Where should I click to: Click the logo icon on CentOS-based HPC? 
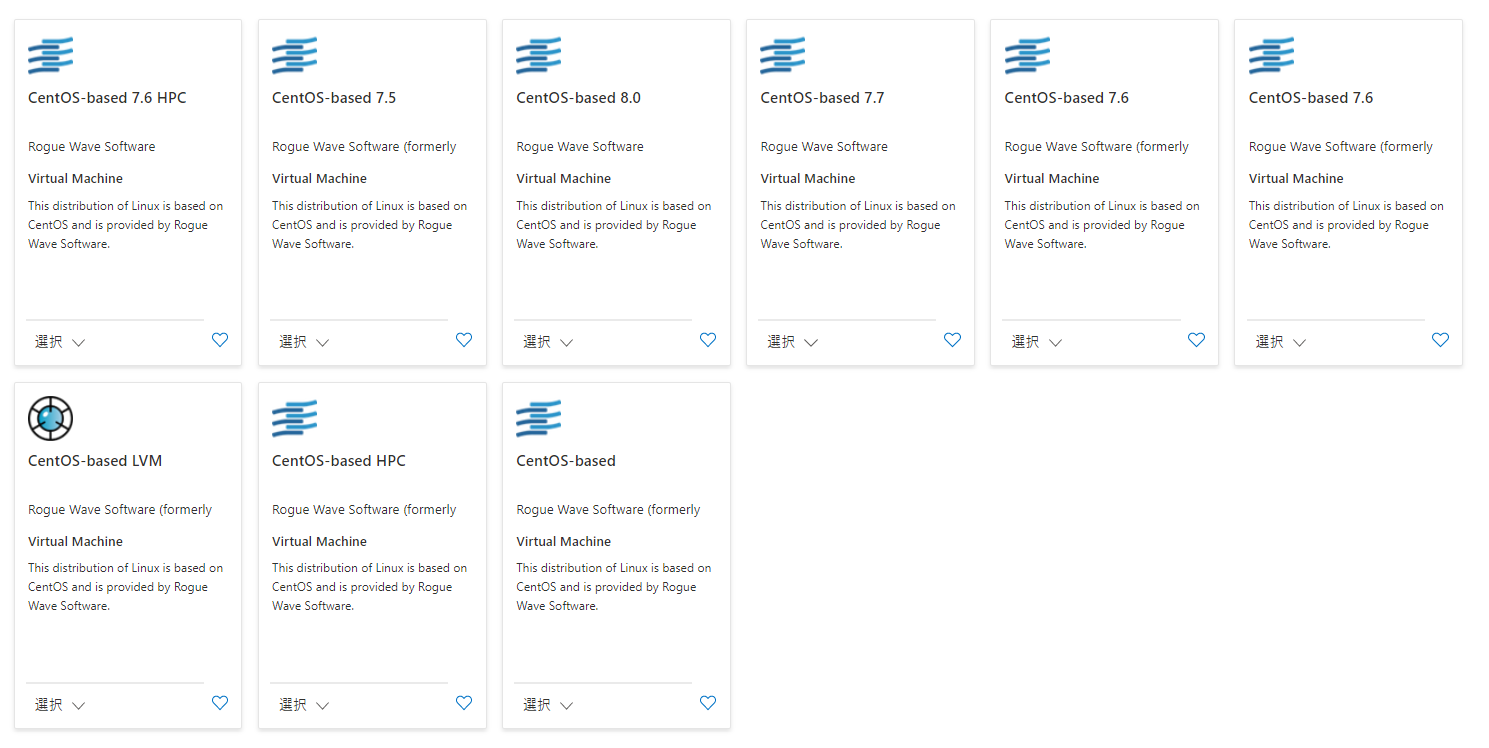click(294, 418)
